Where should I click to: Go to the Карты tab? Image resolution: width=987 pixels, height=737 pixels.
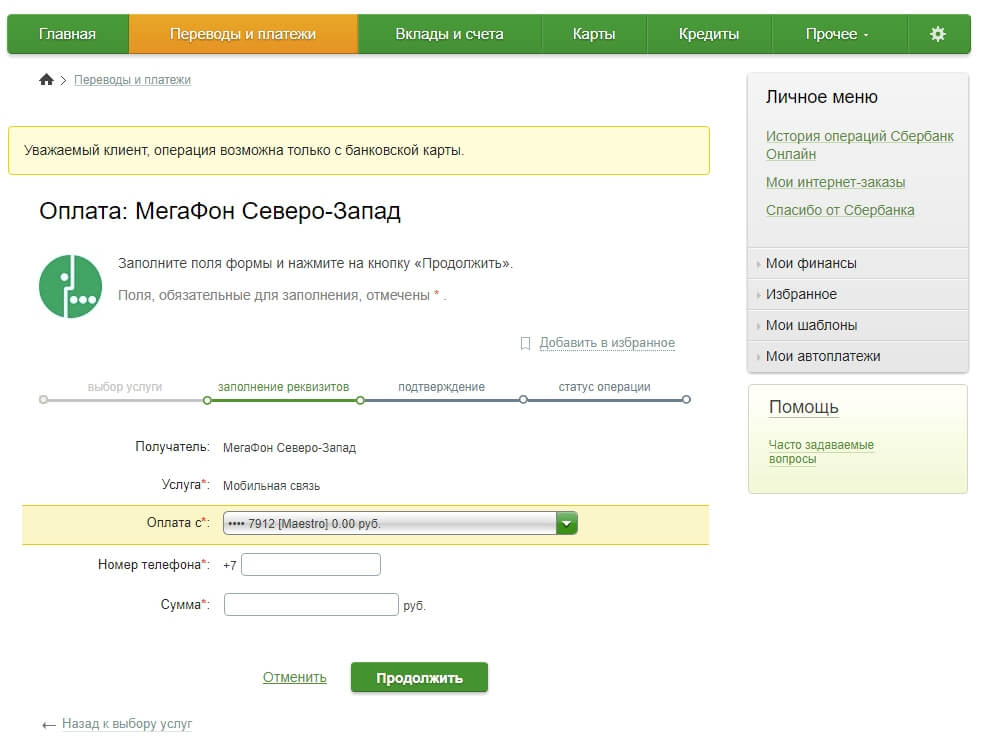594,34
